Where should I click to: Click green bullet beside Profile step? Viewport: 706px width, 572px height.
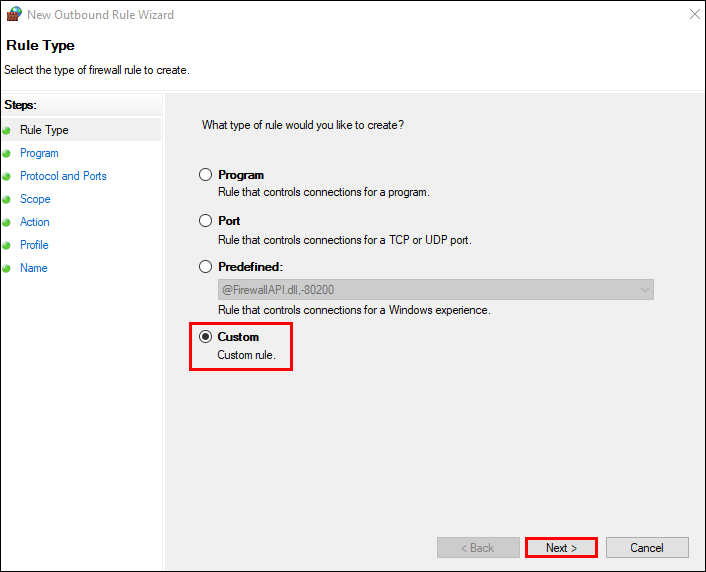[7, 245]
